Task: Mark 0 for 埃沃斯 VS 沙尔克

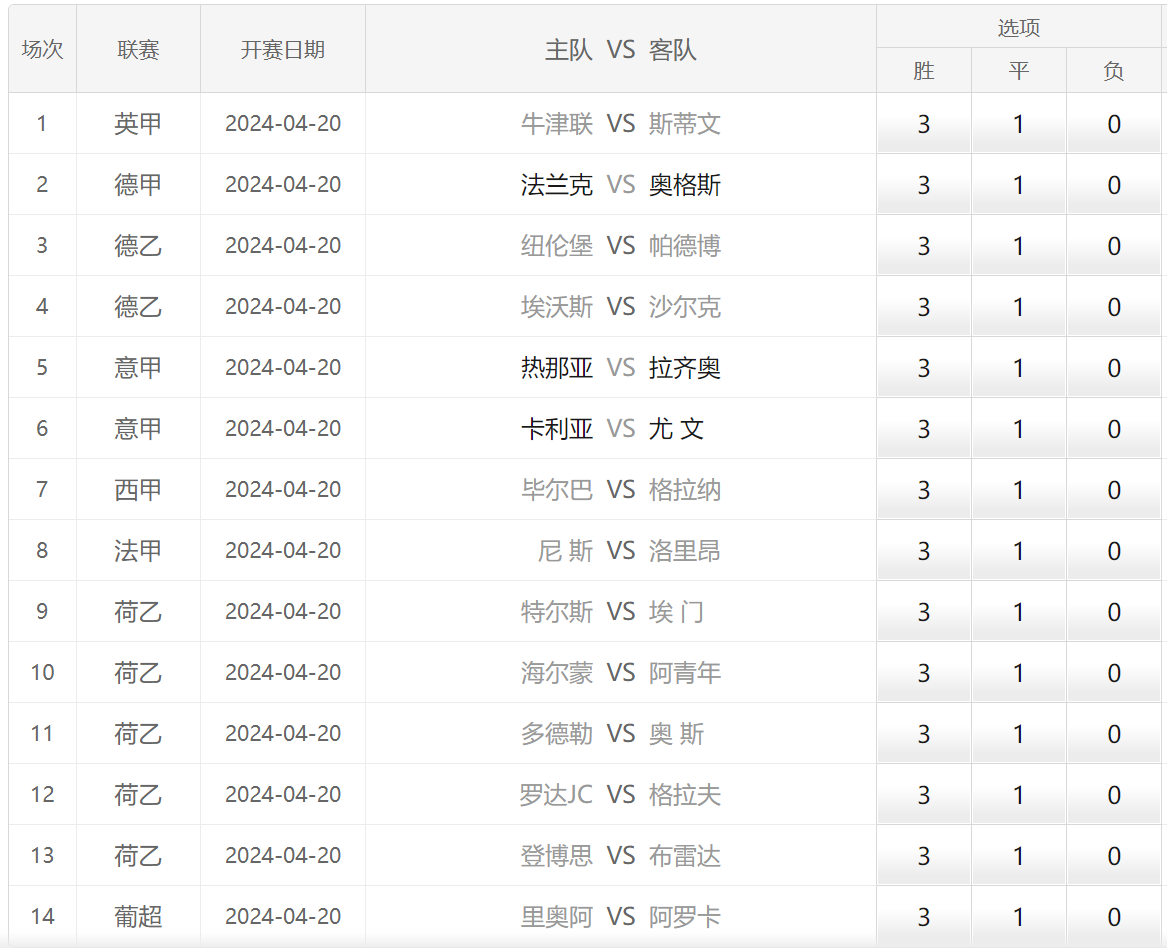Action: pos(1114,307)
